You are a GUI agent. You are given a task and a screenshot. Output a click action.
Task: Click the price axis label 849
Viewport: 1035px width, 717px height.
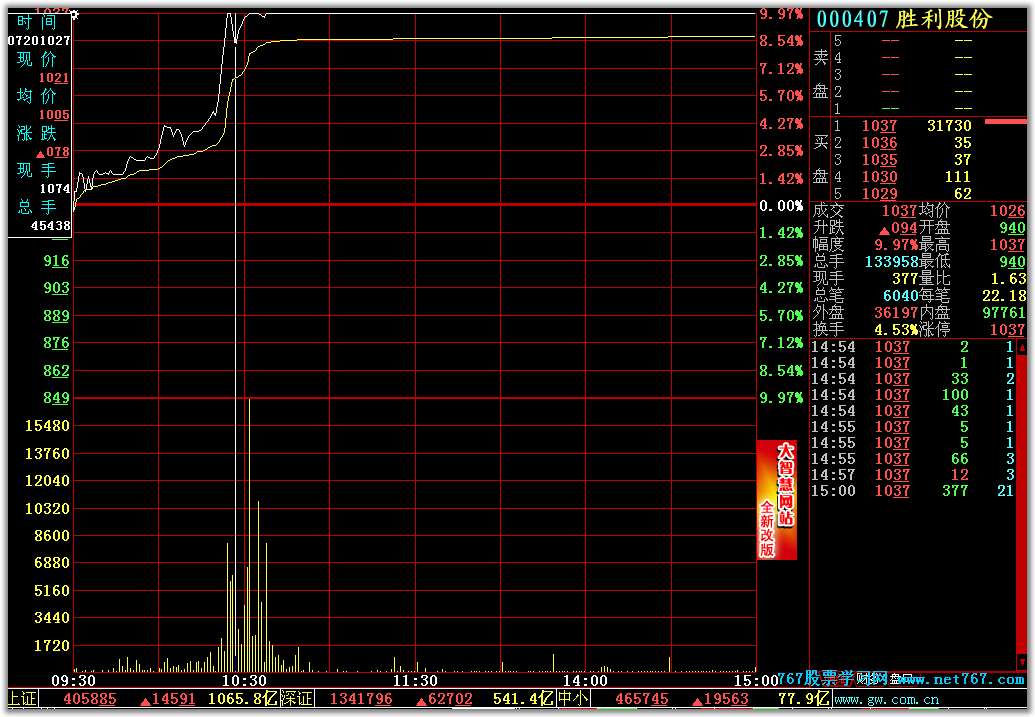[56, 398]
